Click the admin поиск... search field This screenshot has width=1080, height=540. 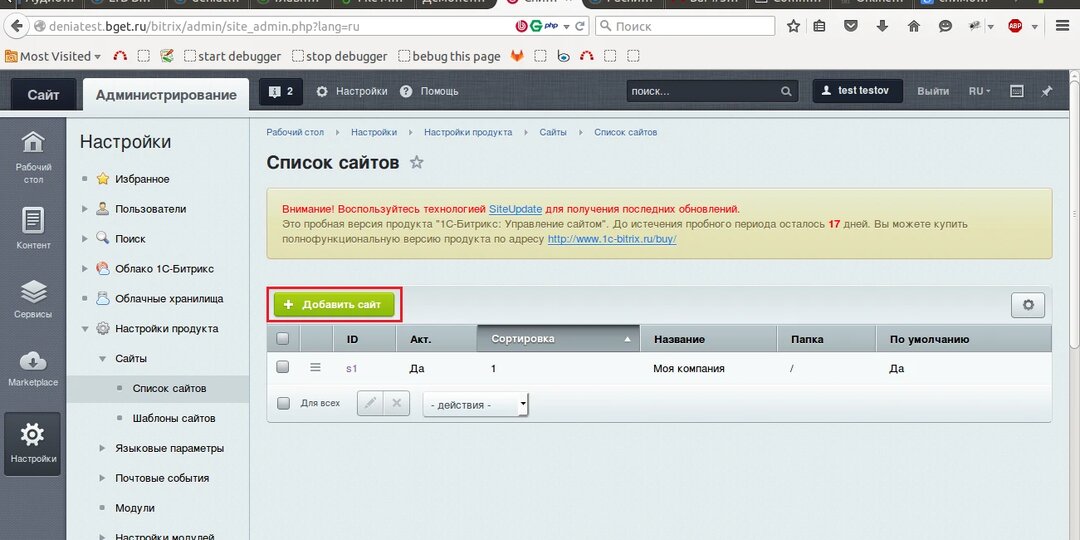(703, 91)
